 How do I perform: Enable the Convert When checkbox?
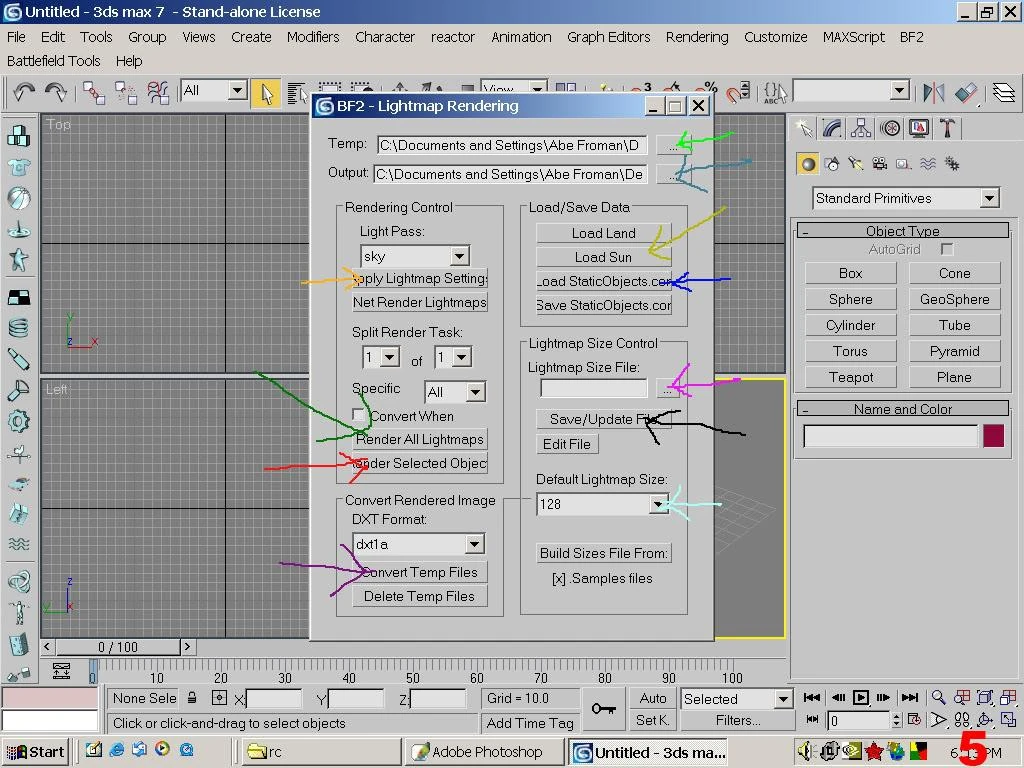[x=359, y=415]
